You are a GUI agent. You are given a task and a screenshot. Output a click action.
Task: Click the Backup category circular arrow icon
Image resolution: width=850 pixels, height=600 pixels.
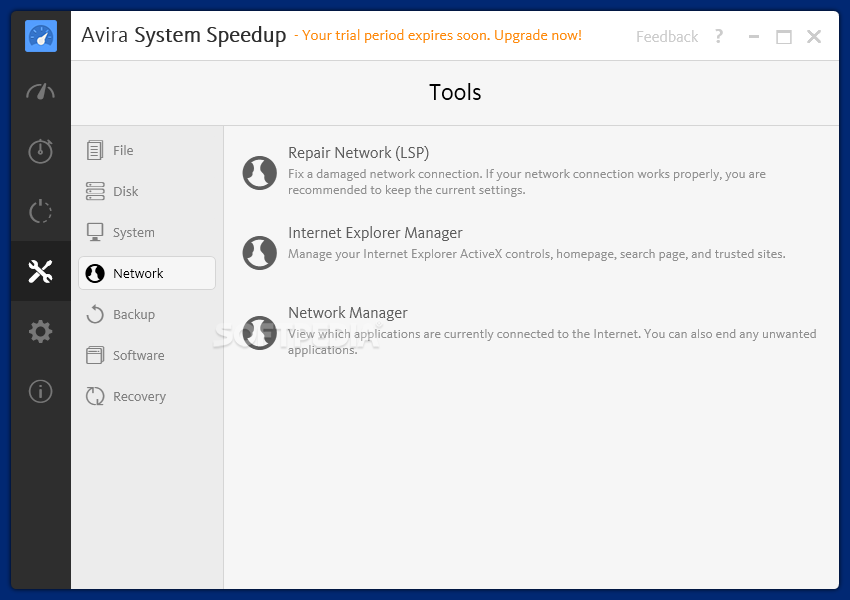(x=95, y=314)
